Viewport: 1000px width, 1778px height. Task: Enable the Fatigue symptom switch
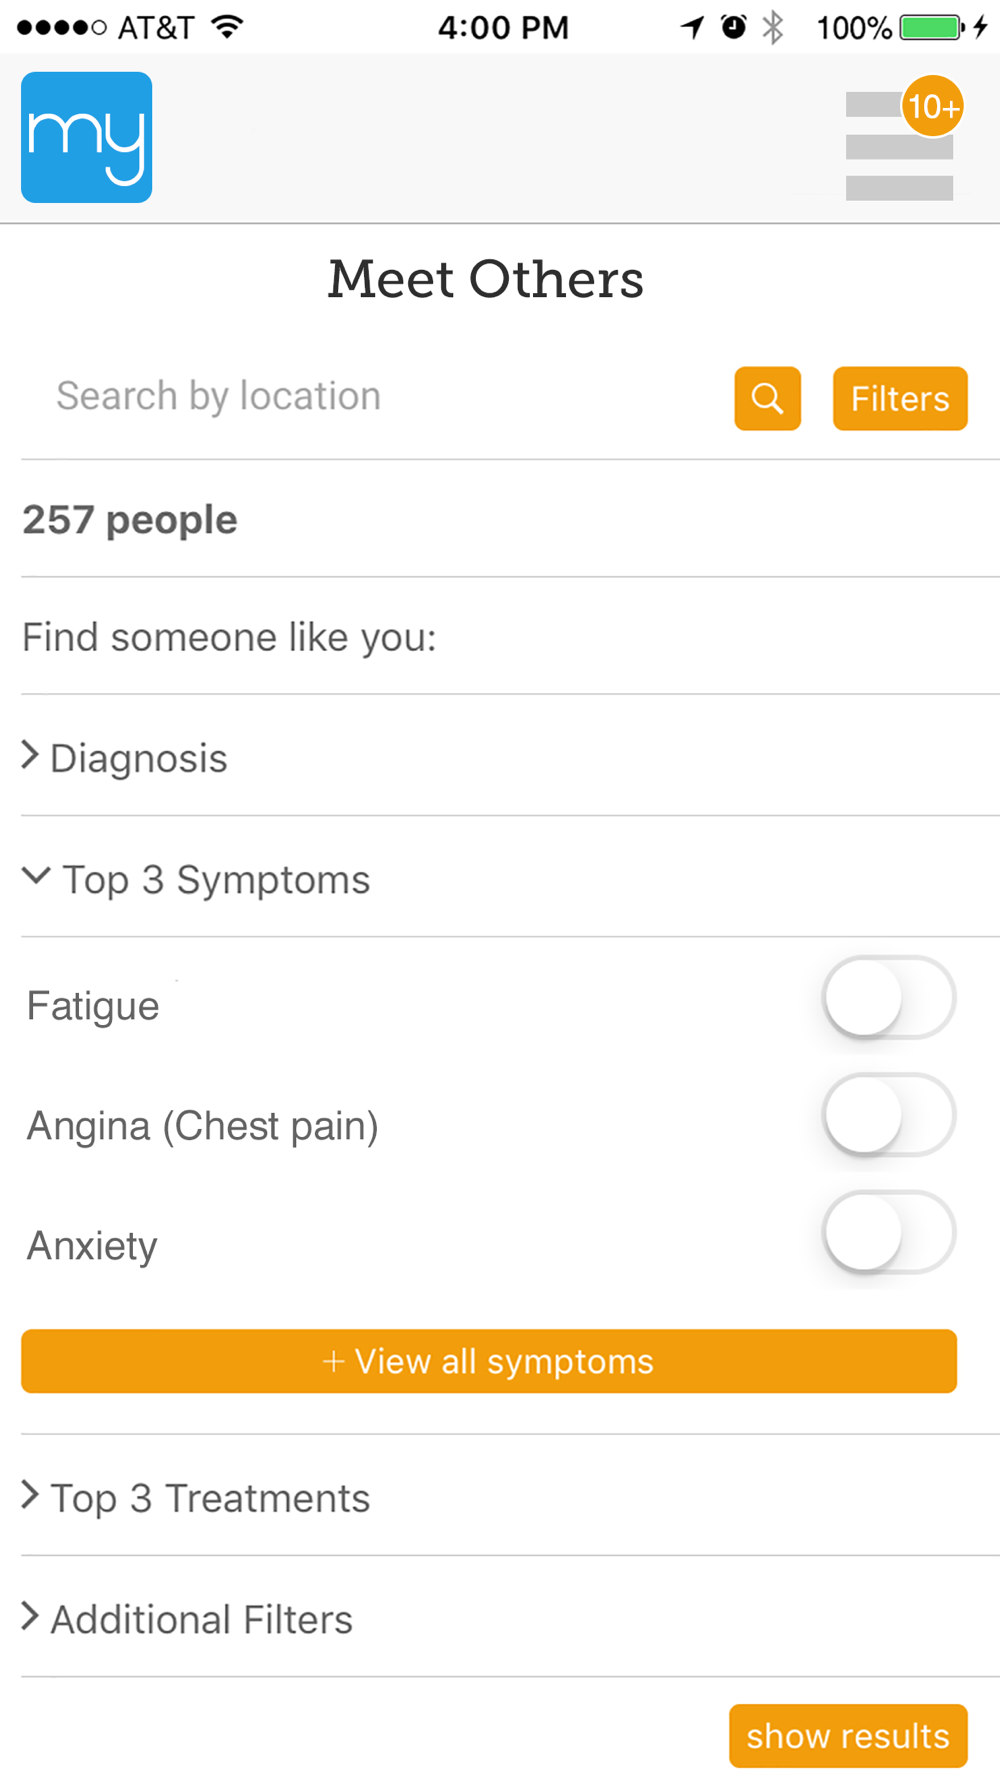(x=889, y=998)
